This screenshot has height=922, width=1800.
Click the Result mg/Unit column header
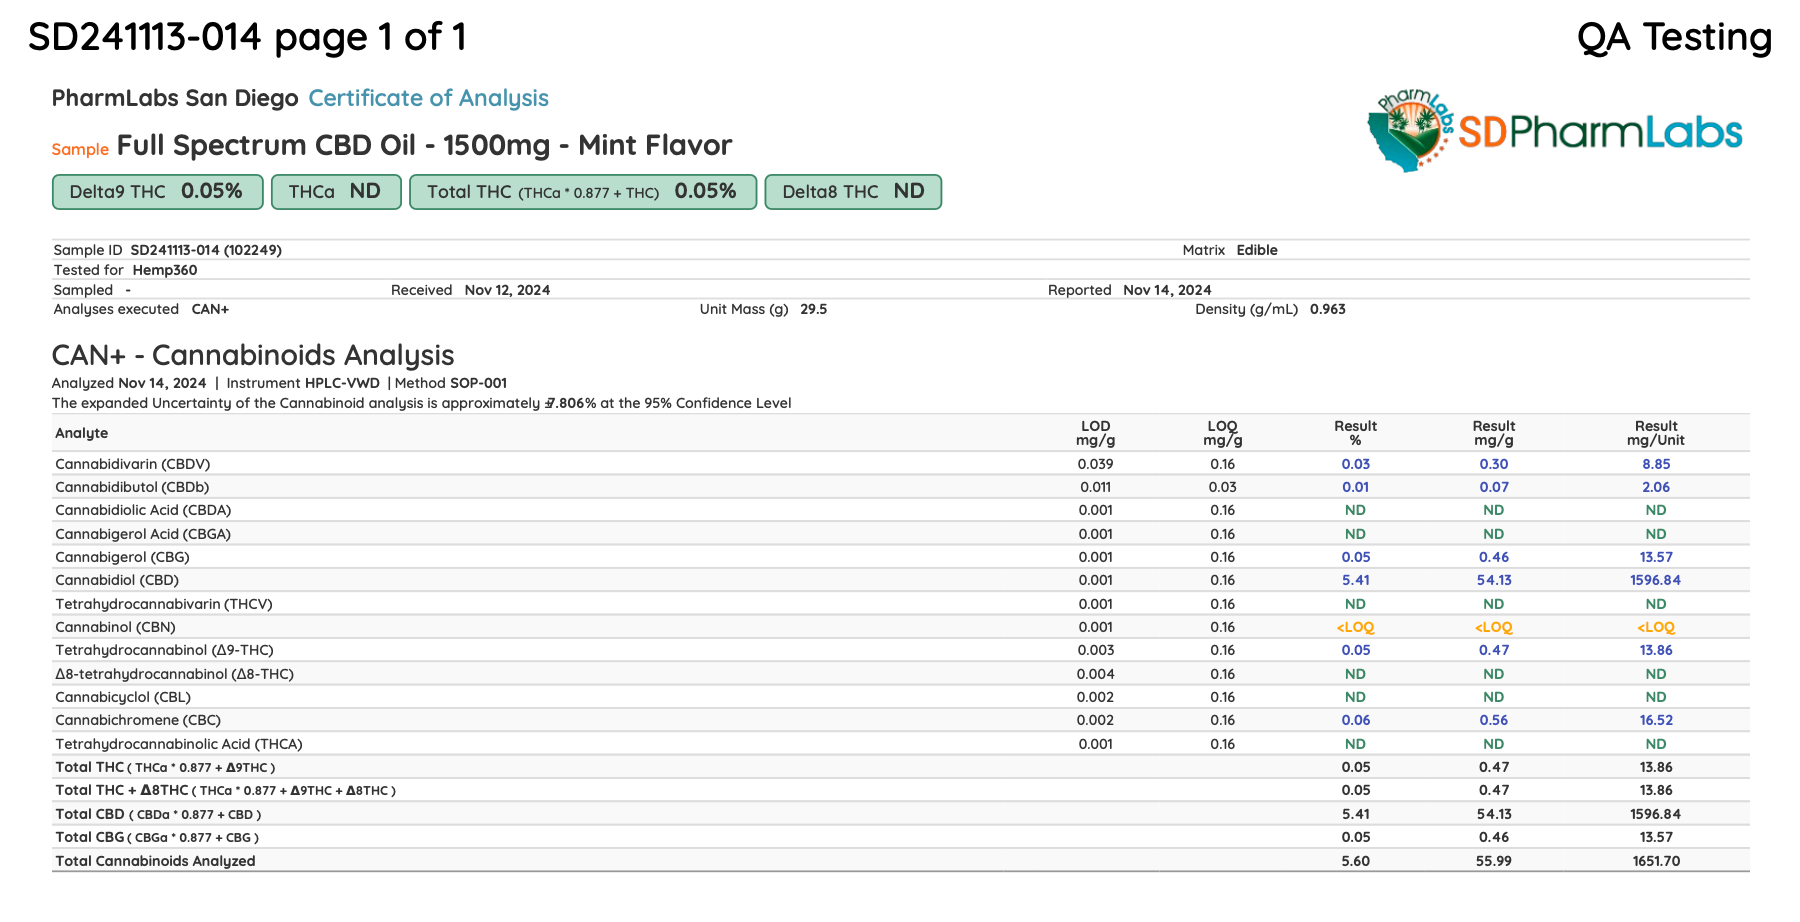click(1656, 433)
